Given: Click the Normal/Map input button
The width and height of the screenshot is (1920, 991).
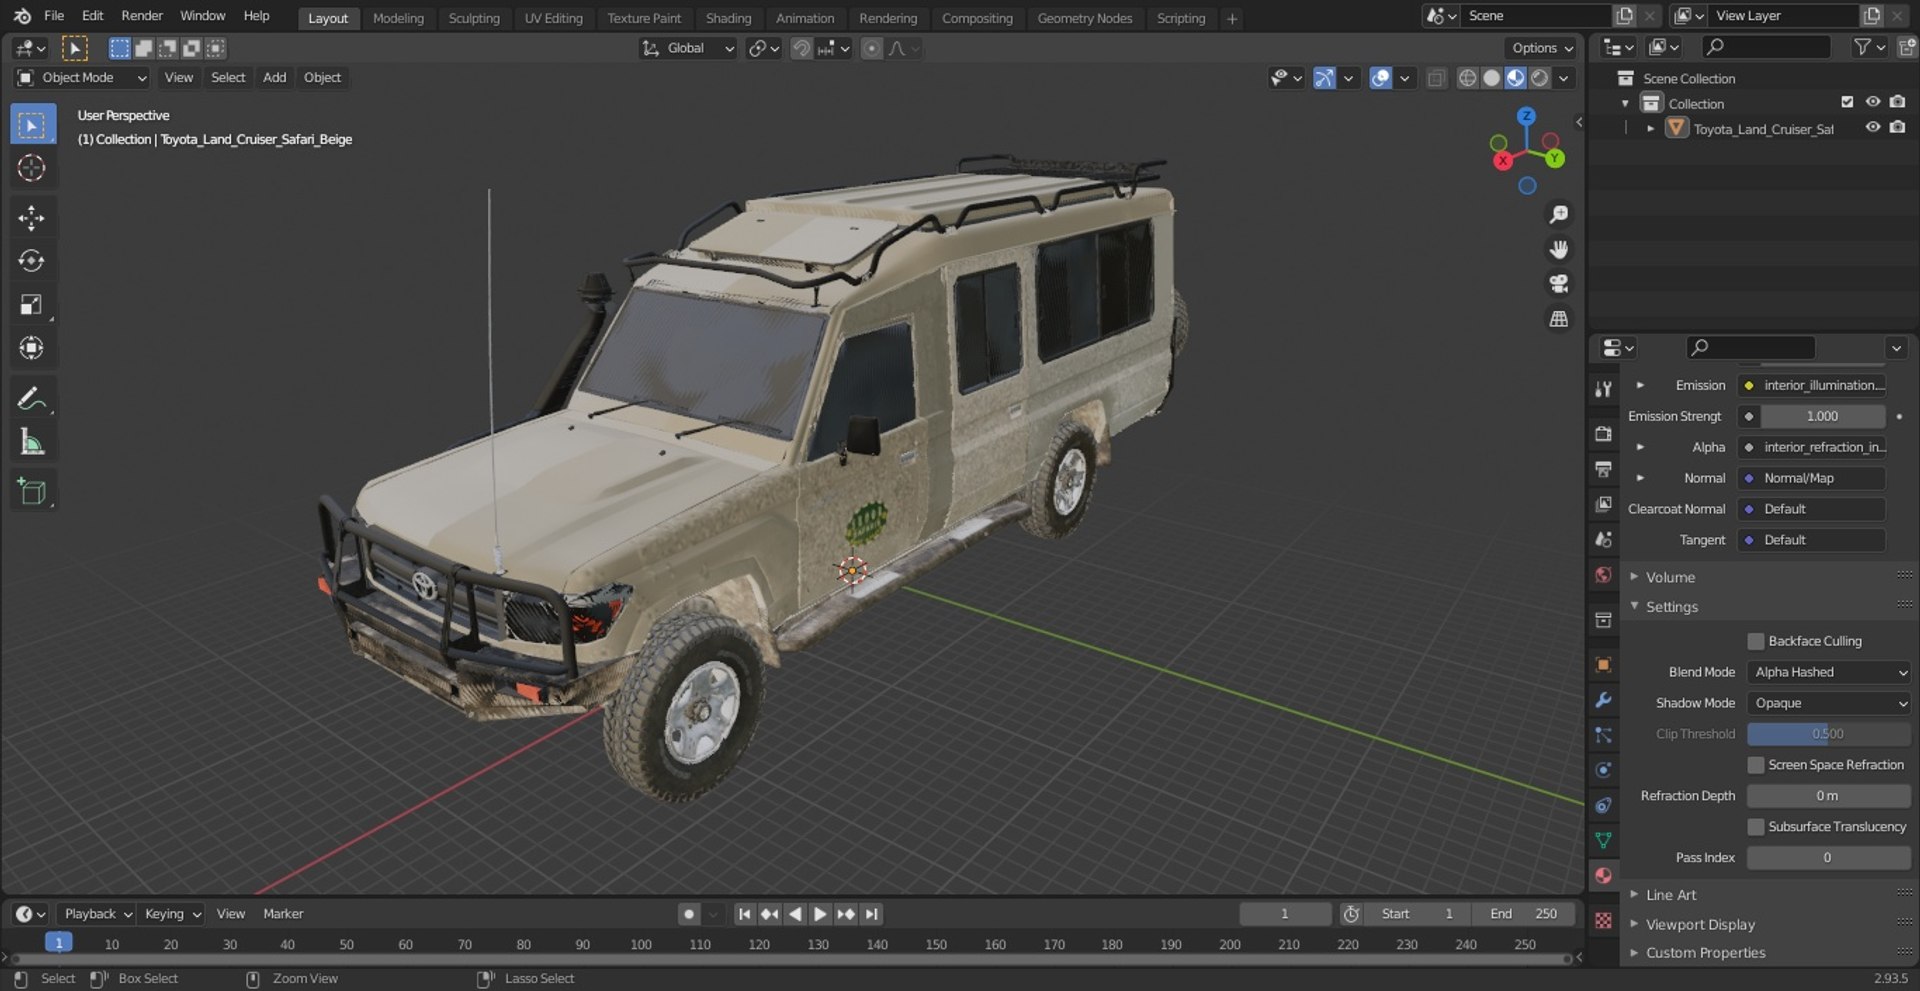Looking at the screenshot, I should click(x=1811, y=478).
